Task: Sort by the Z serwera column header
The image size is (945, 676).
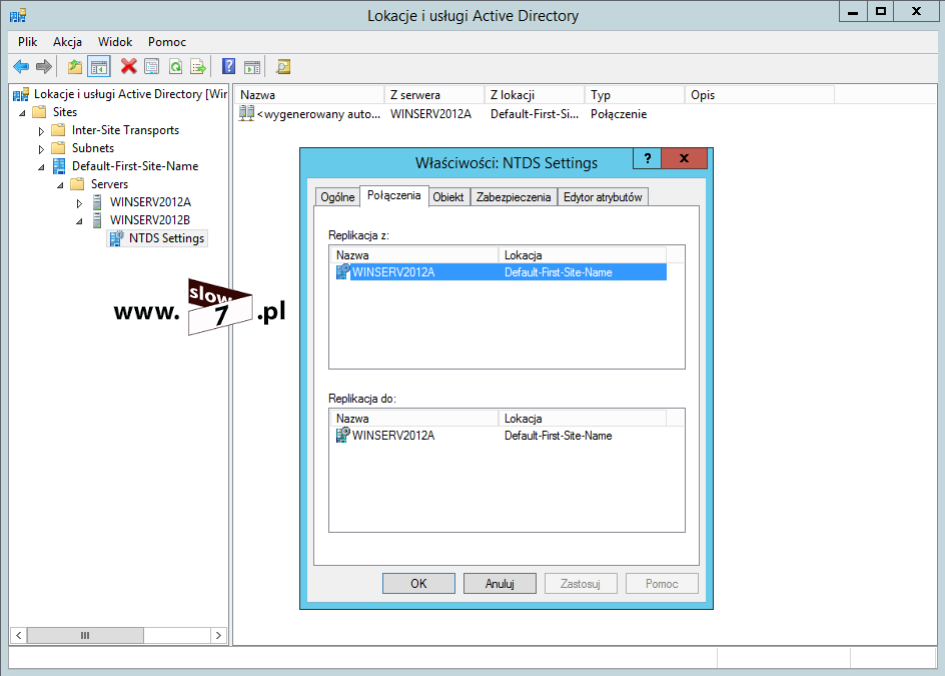Action: point(434,95)
